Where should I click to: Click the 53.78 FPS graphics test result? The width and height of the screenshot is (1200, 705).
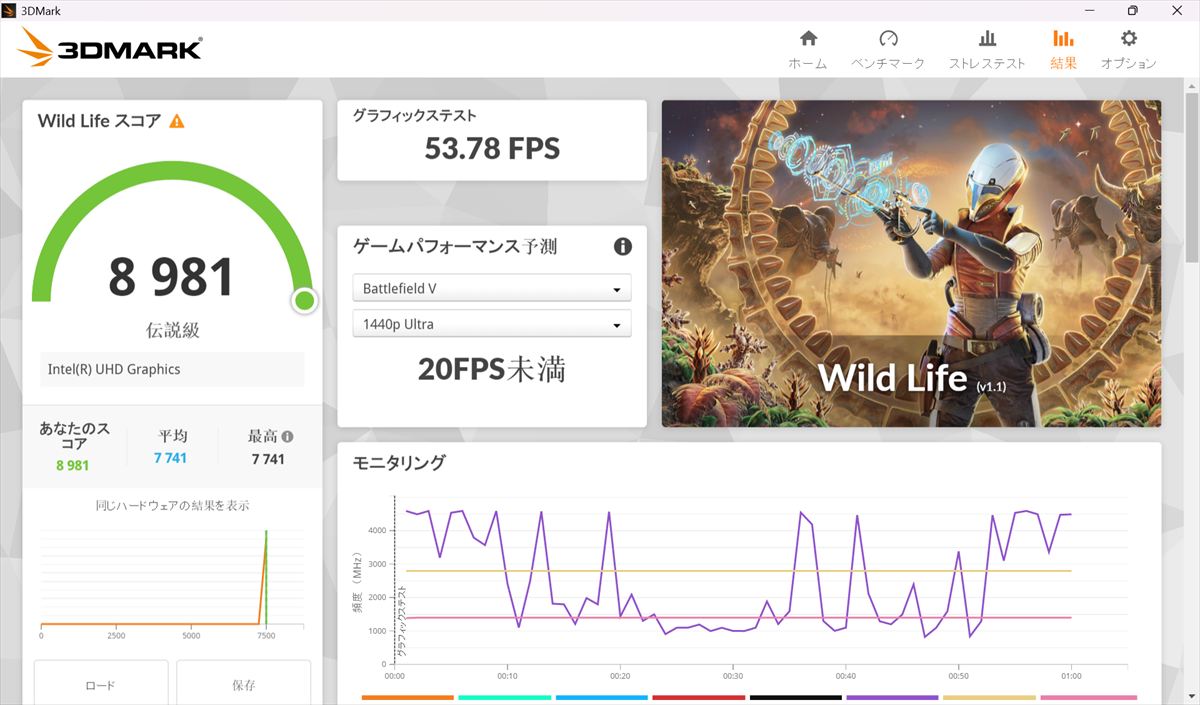click(x=492, y=149)
